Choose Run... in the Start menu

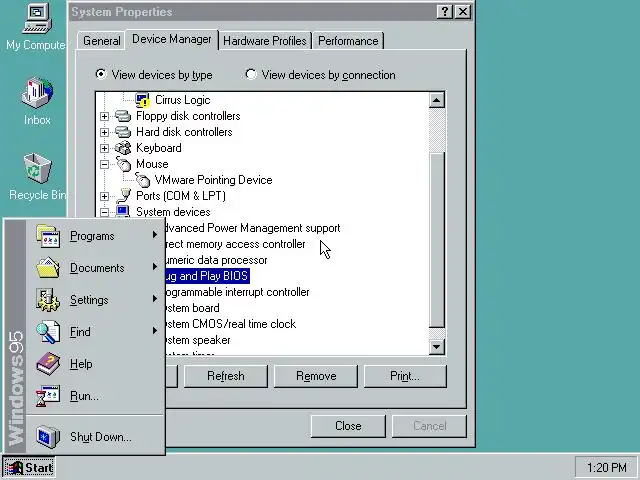(x=96, y=396)
